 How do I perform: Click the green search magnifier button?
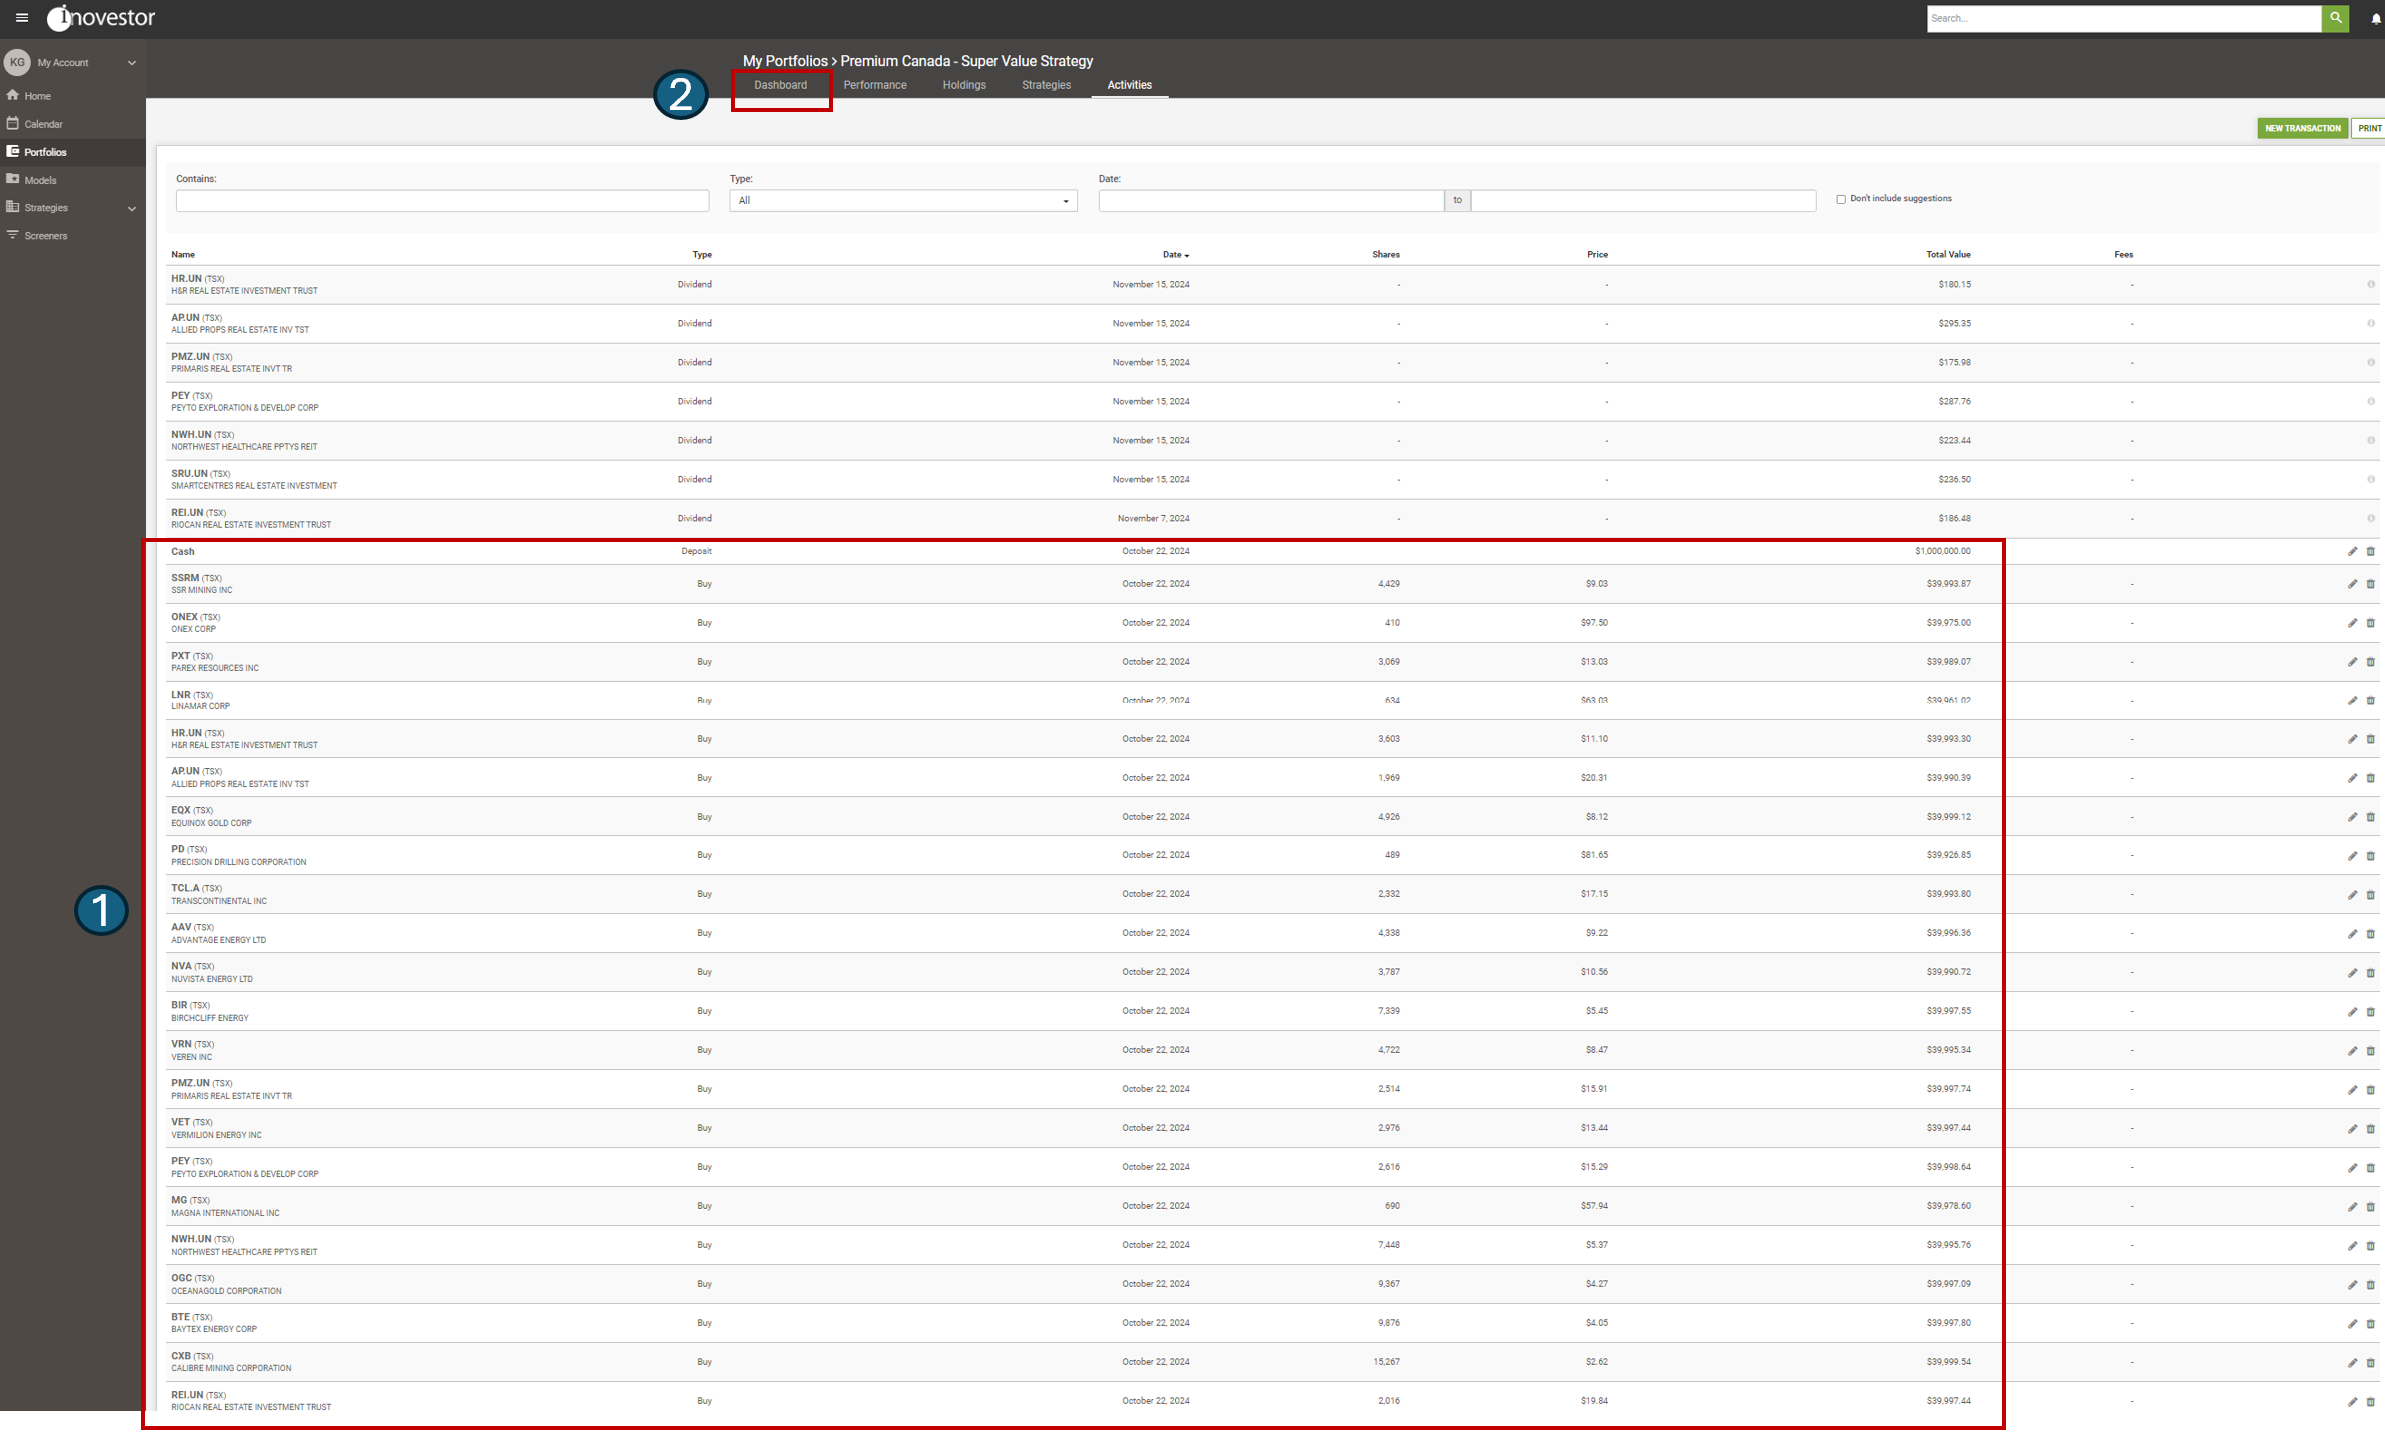click(x=2335, y=18)
